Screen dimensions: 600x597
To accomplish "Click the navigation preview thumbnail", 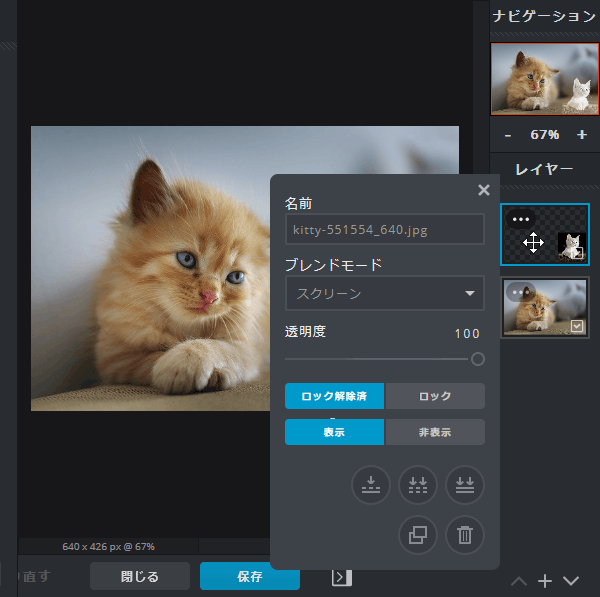I will 545,79.
